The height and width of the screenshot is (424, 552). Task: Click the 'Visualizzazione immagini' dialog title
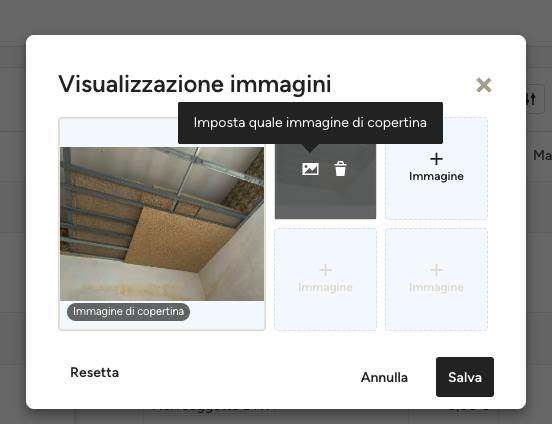[x=195, y=84]
